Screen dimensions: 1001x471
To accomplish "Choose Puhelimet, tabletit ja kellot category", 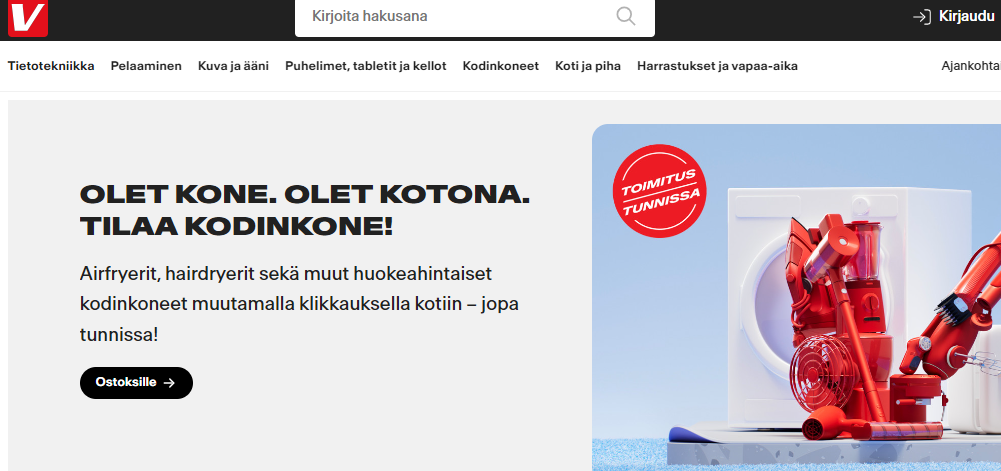I will [x=366, y=66].
